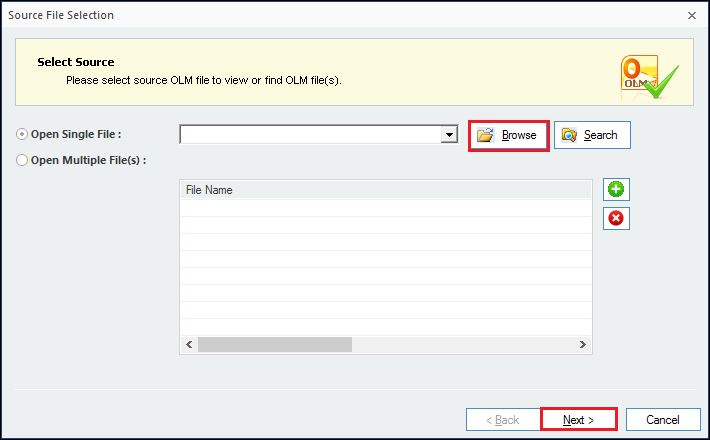Cancel the source file selection
Screen dimensions: 710x440
[663, 420]
